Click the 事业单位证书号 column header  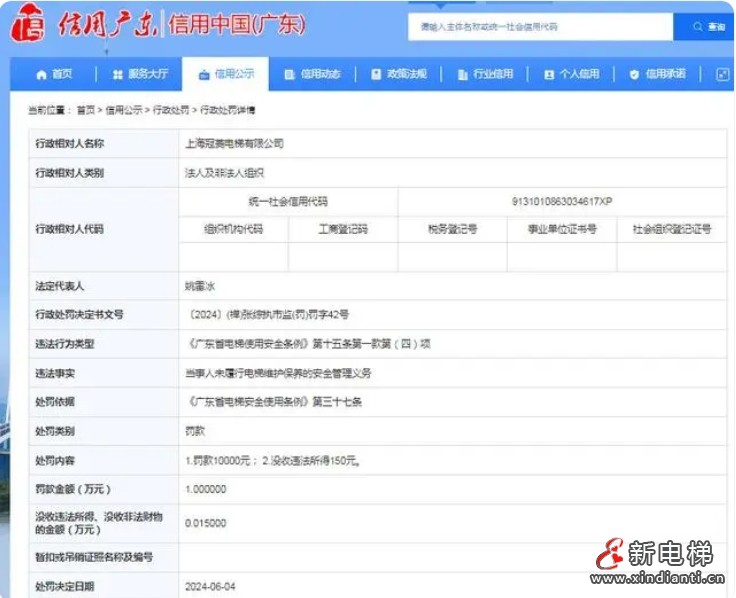pos(562,229)
